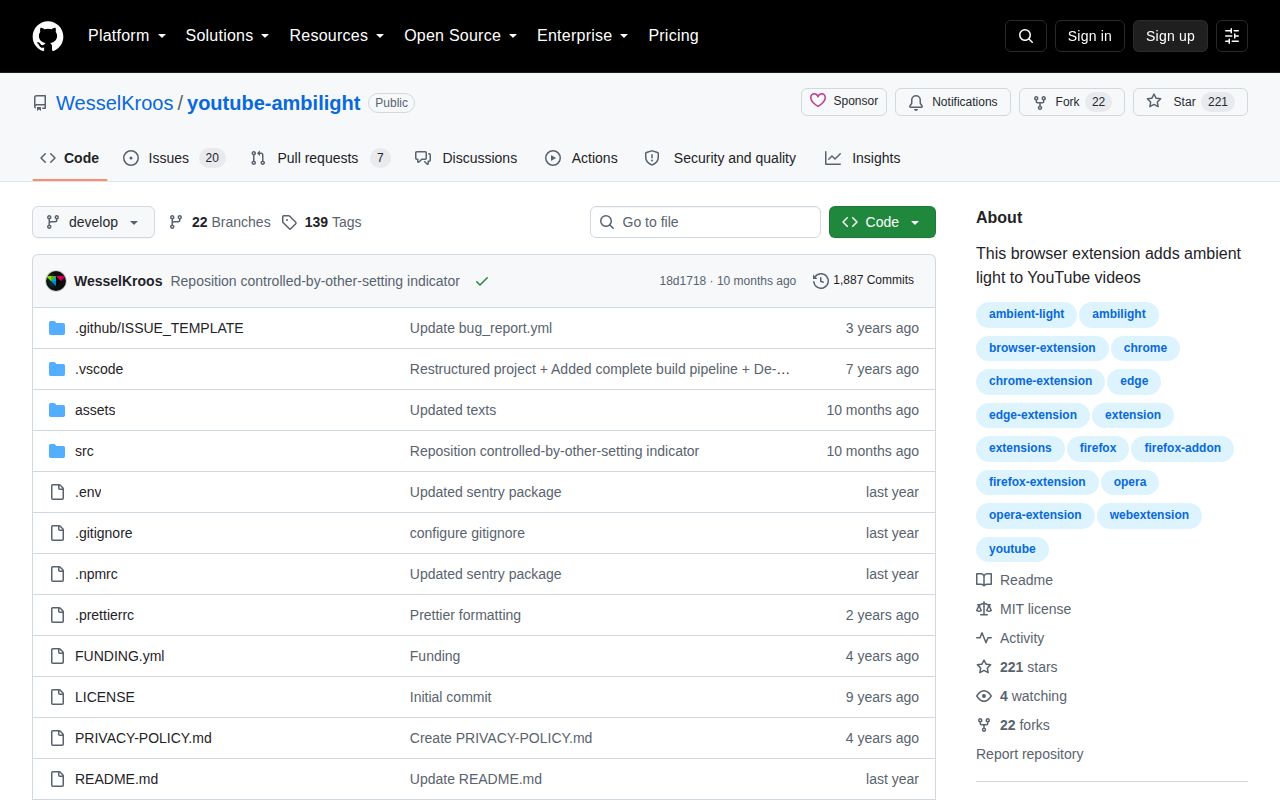Open the .prettierrc file
1280x800 pixels.
click(104, 615)
